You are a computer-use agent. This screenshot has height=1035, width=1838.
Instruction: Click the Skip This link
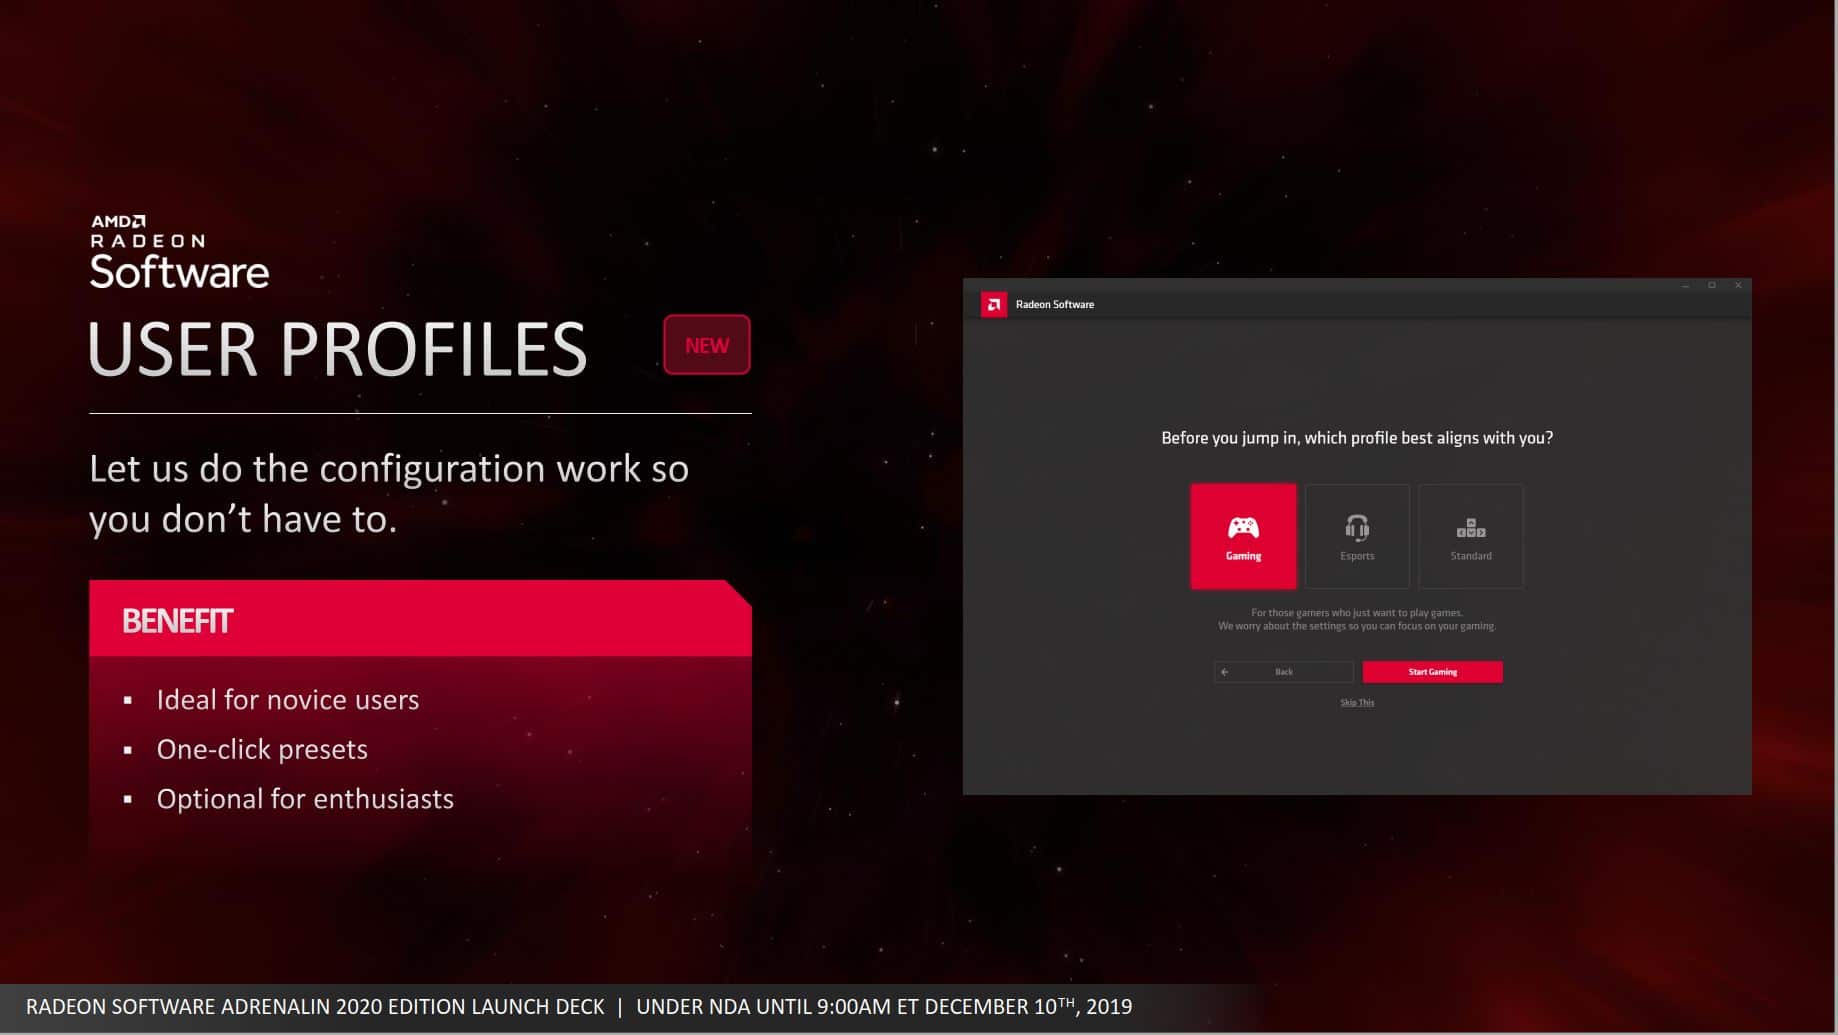point(1357,703)
